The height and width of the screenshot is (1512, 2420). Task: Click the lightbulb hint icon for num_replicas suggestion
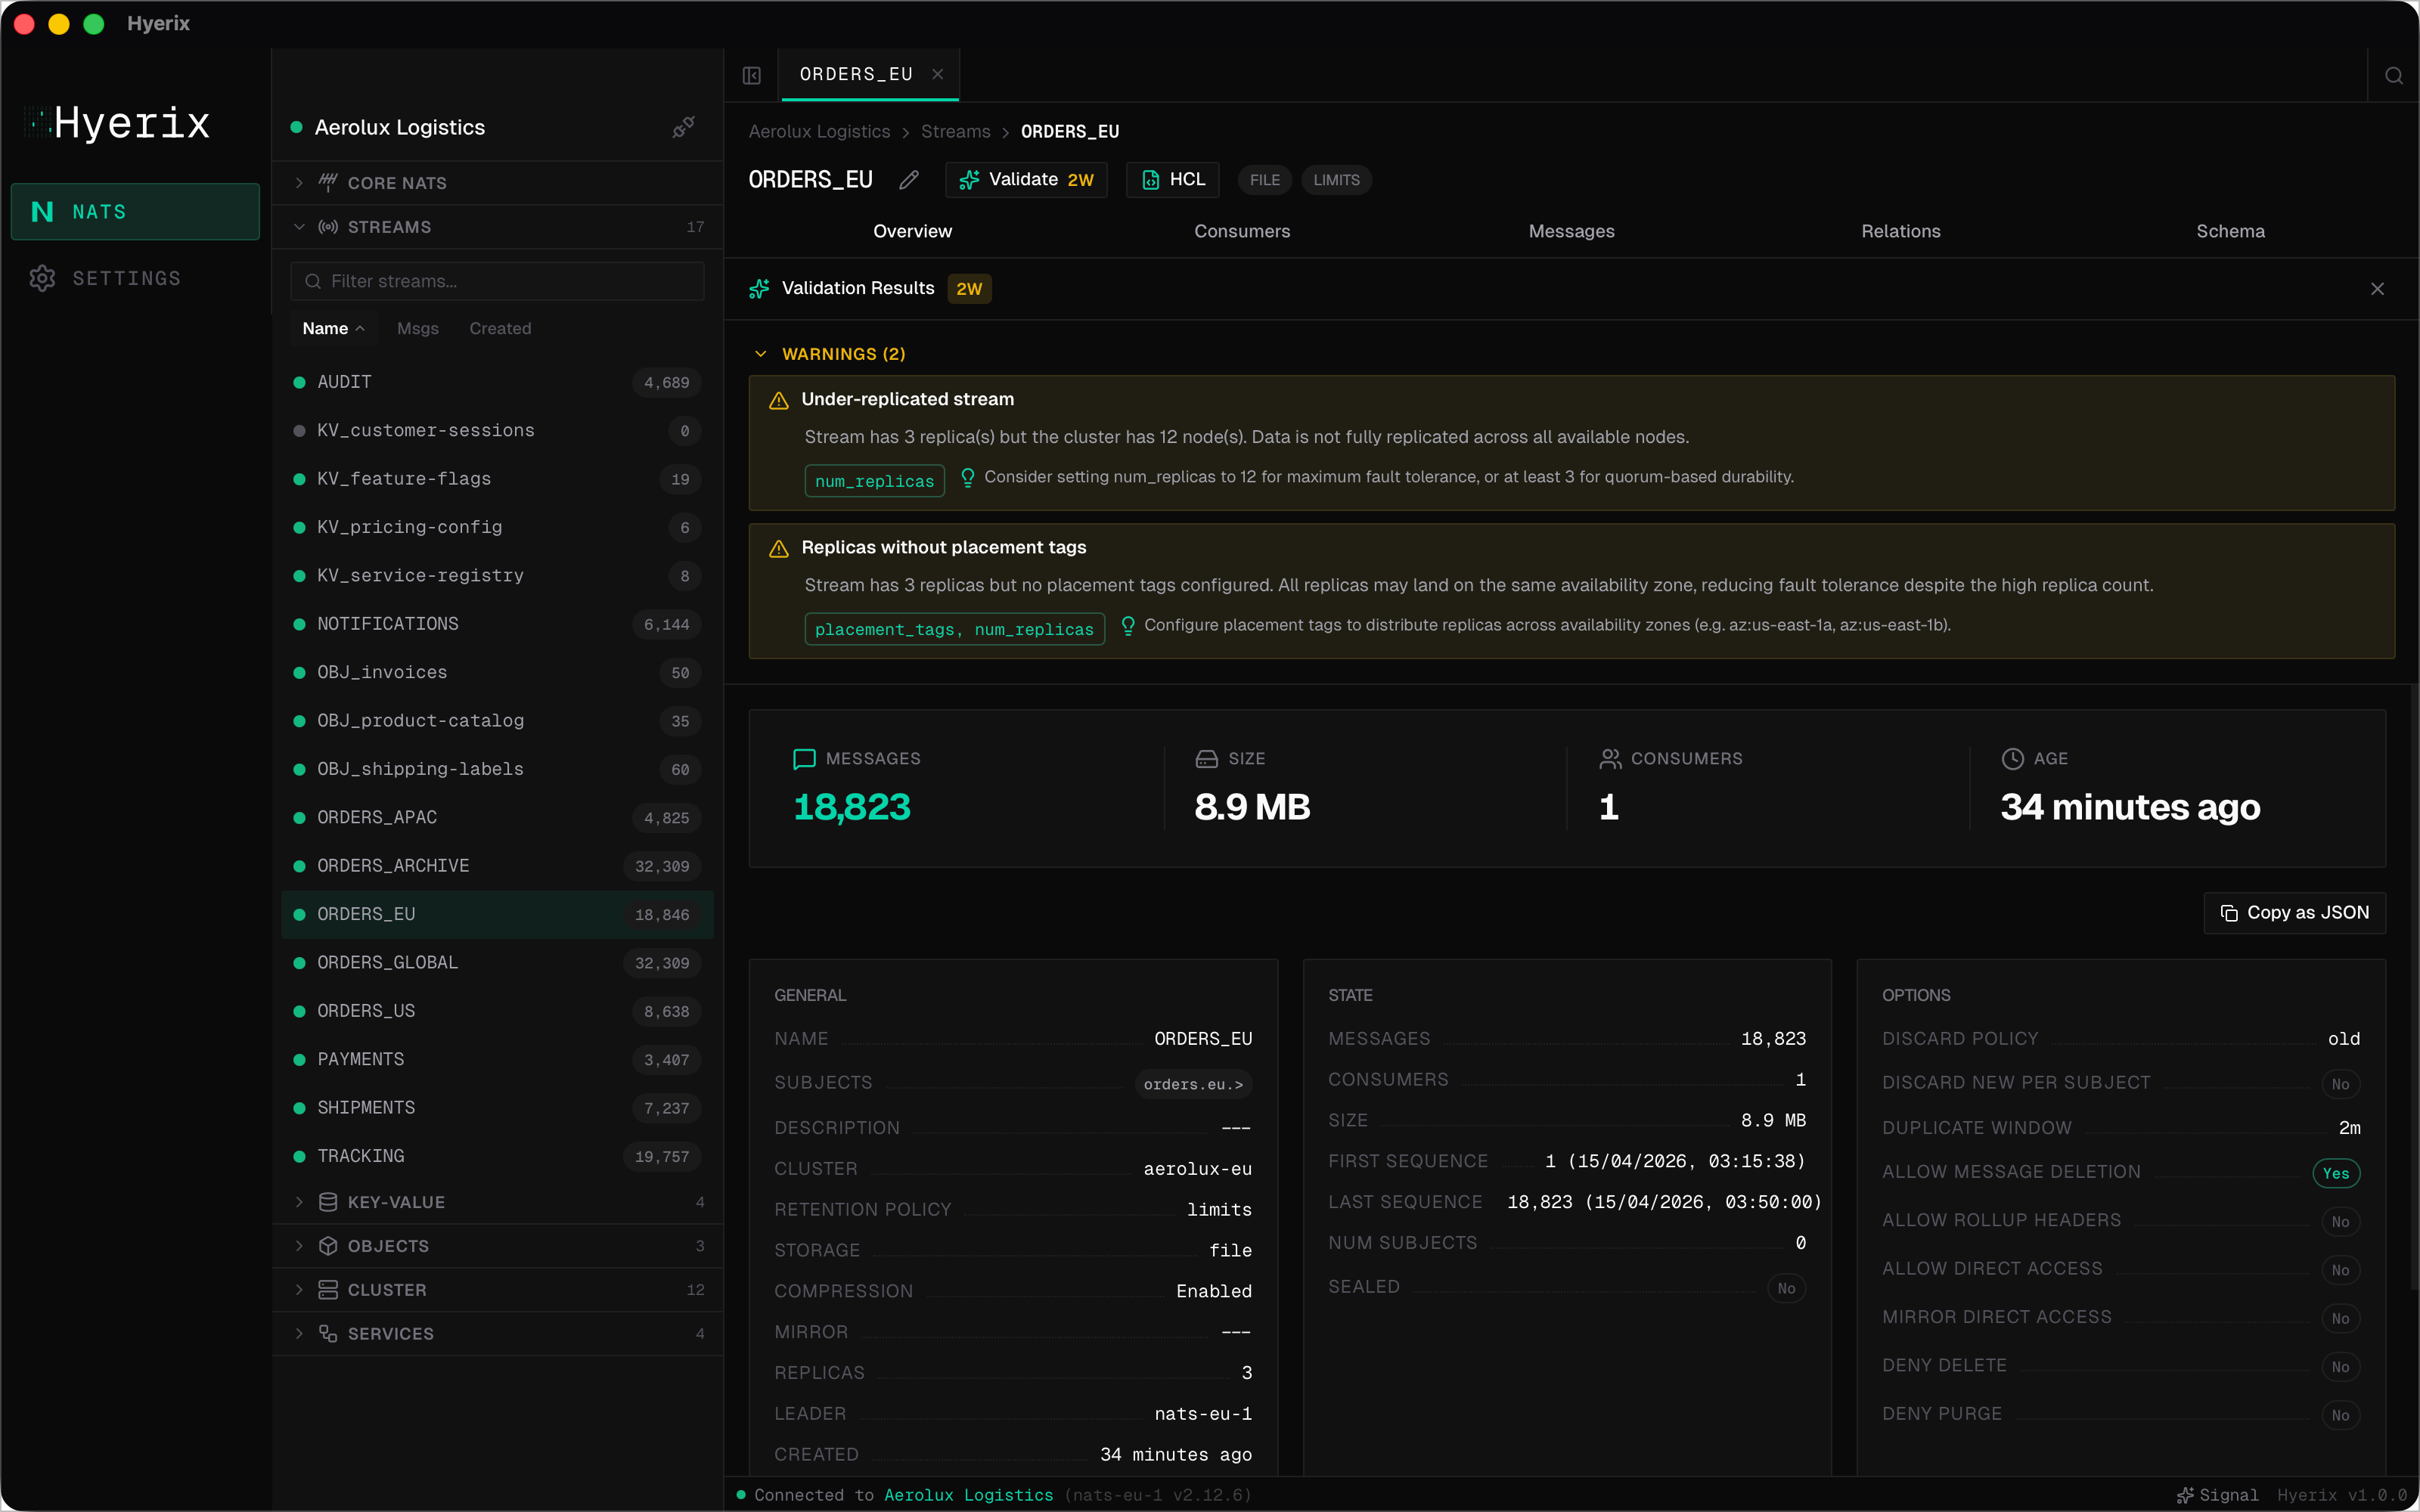click(x=967, y=477)
